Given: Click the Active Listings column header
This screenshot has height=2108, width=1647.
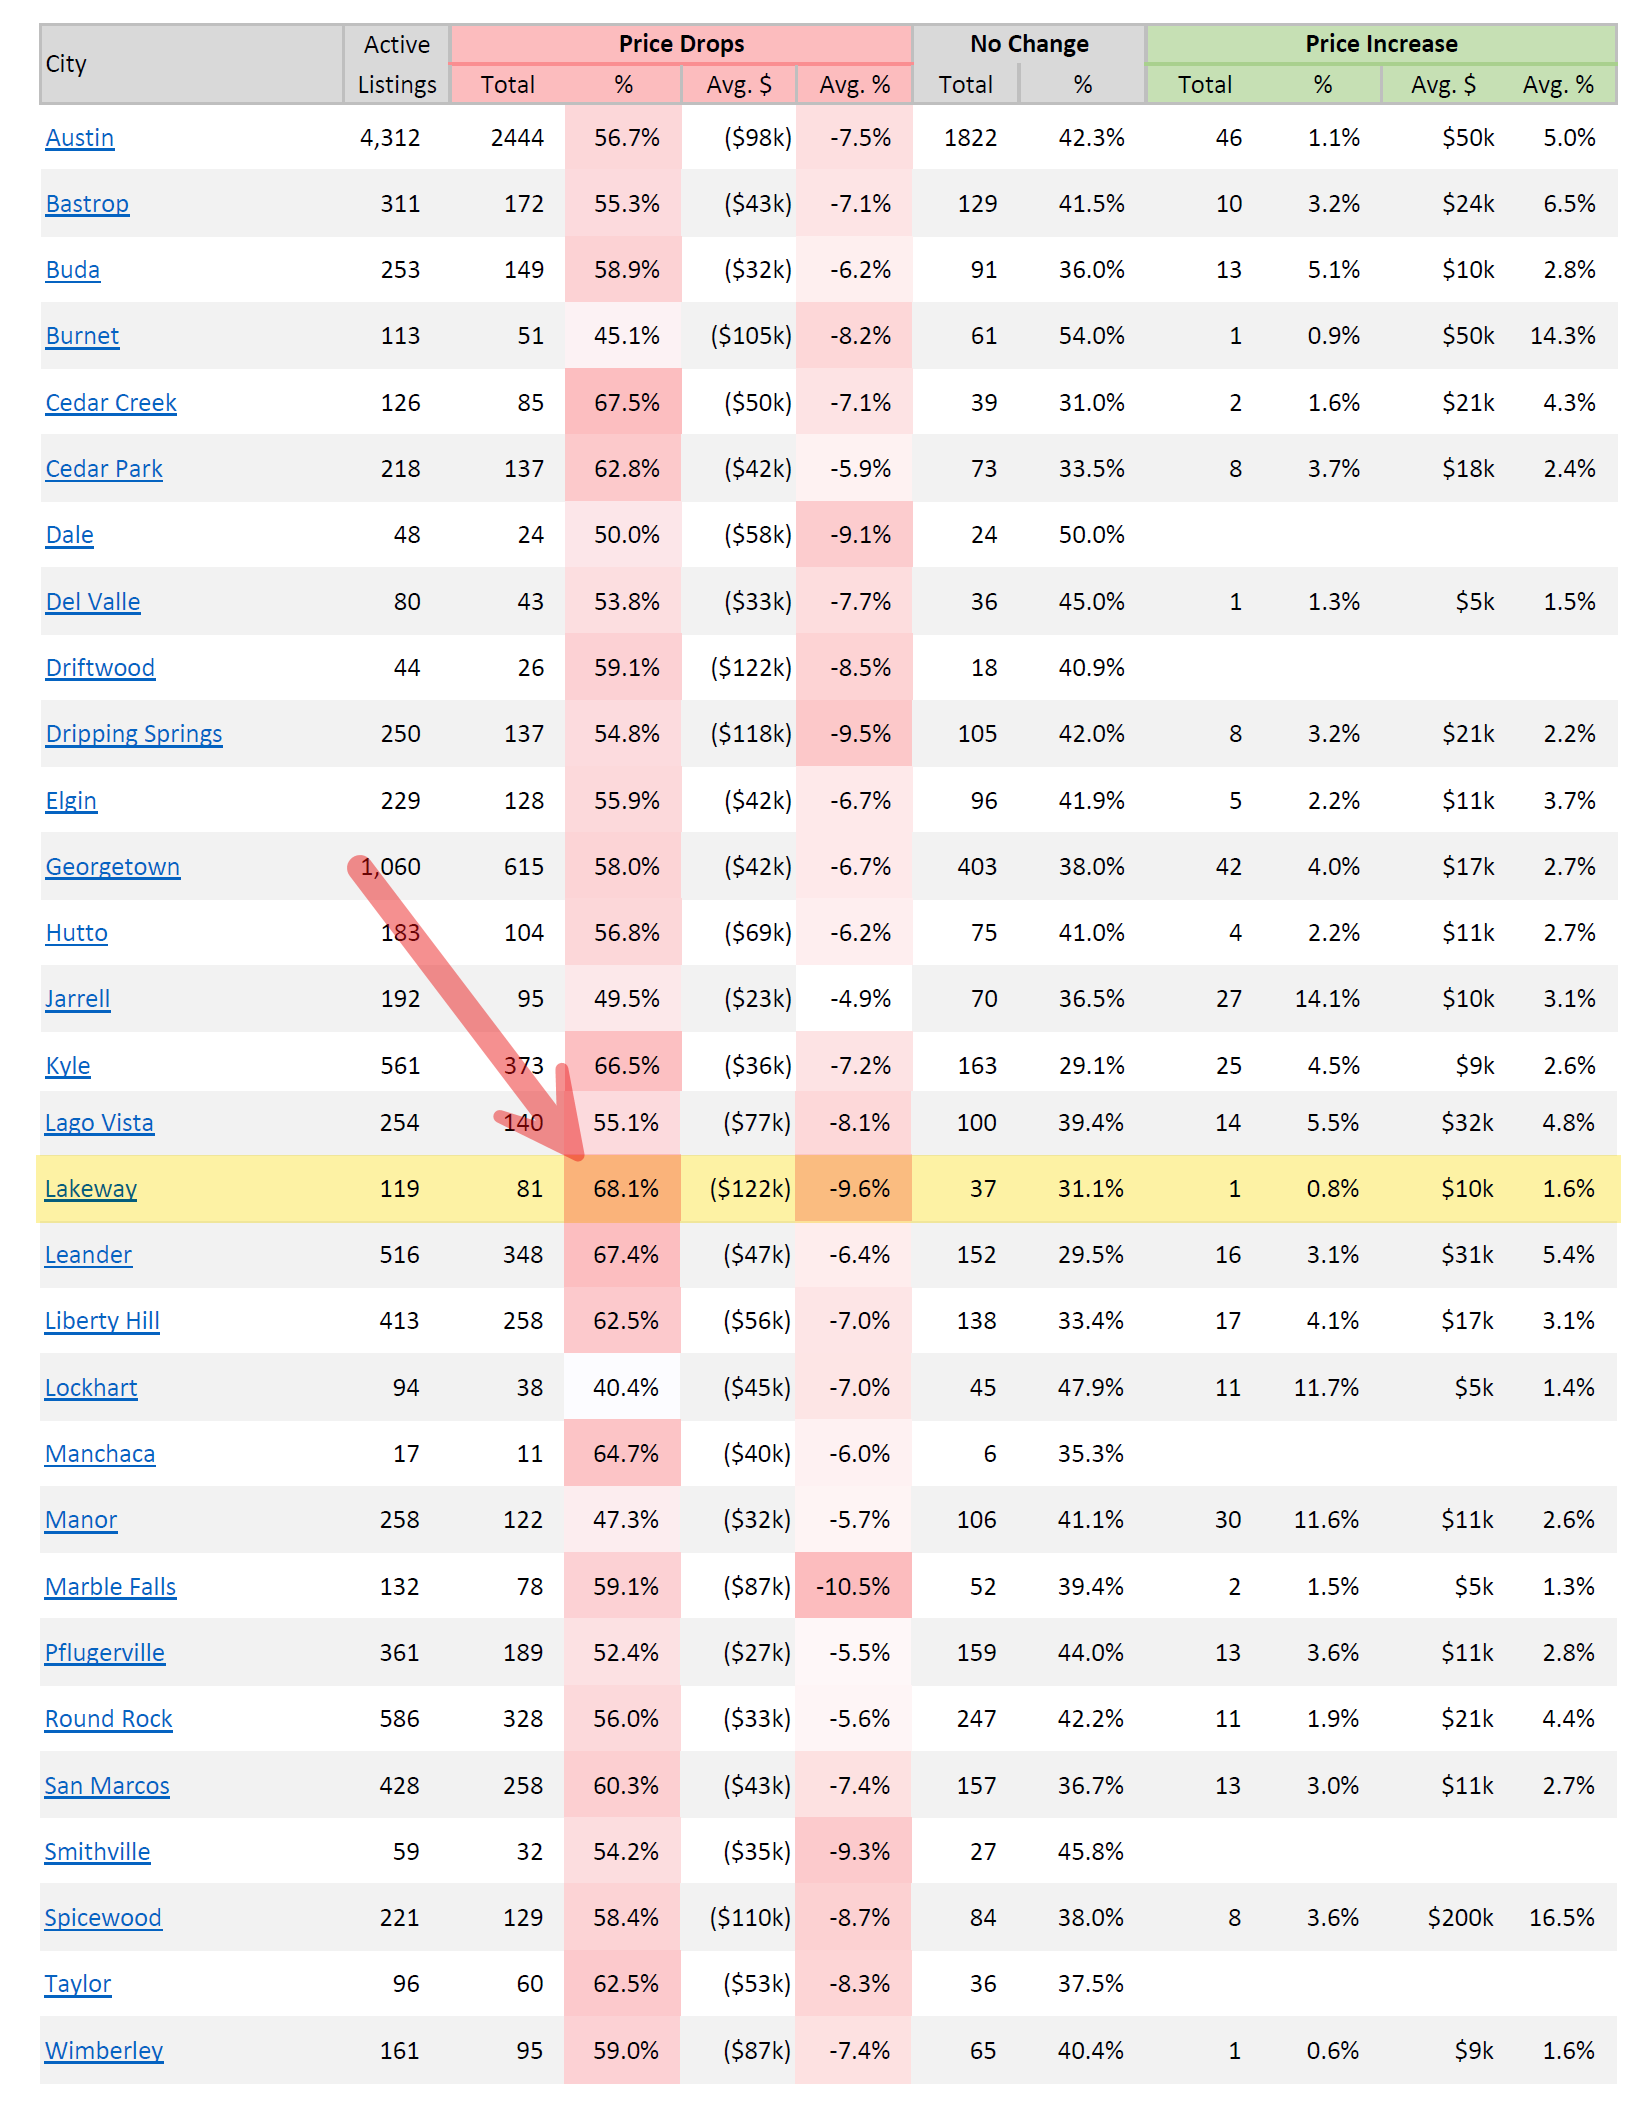Looking at the screenshot, I should (x=397, y=64).
